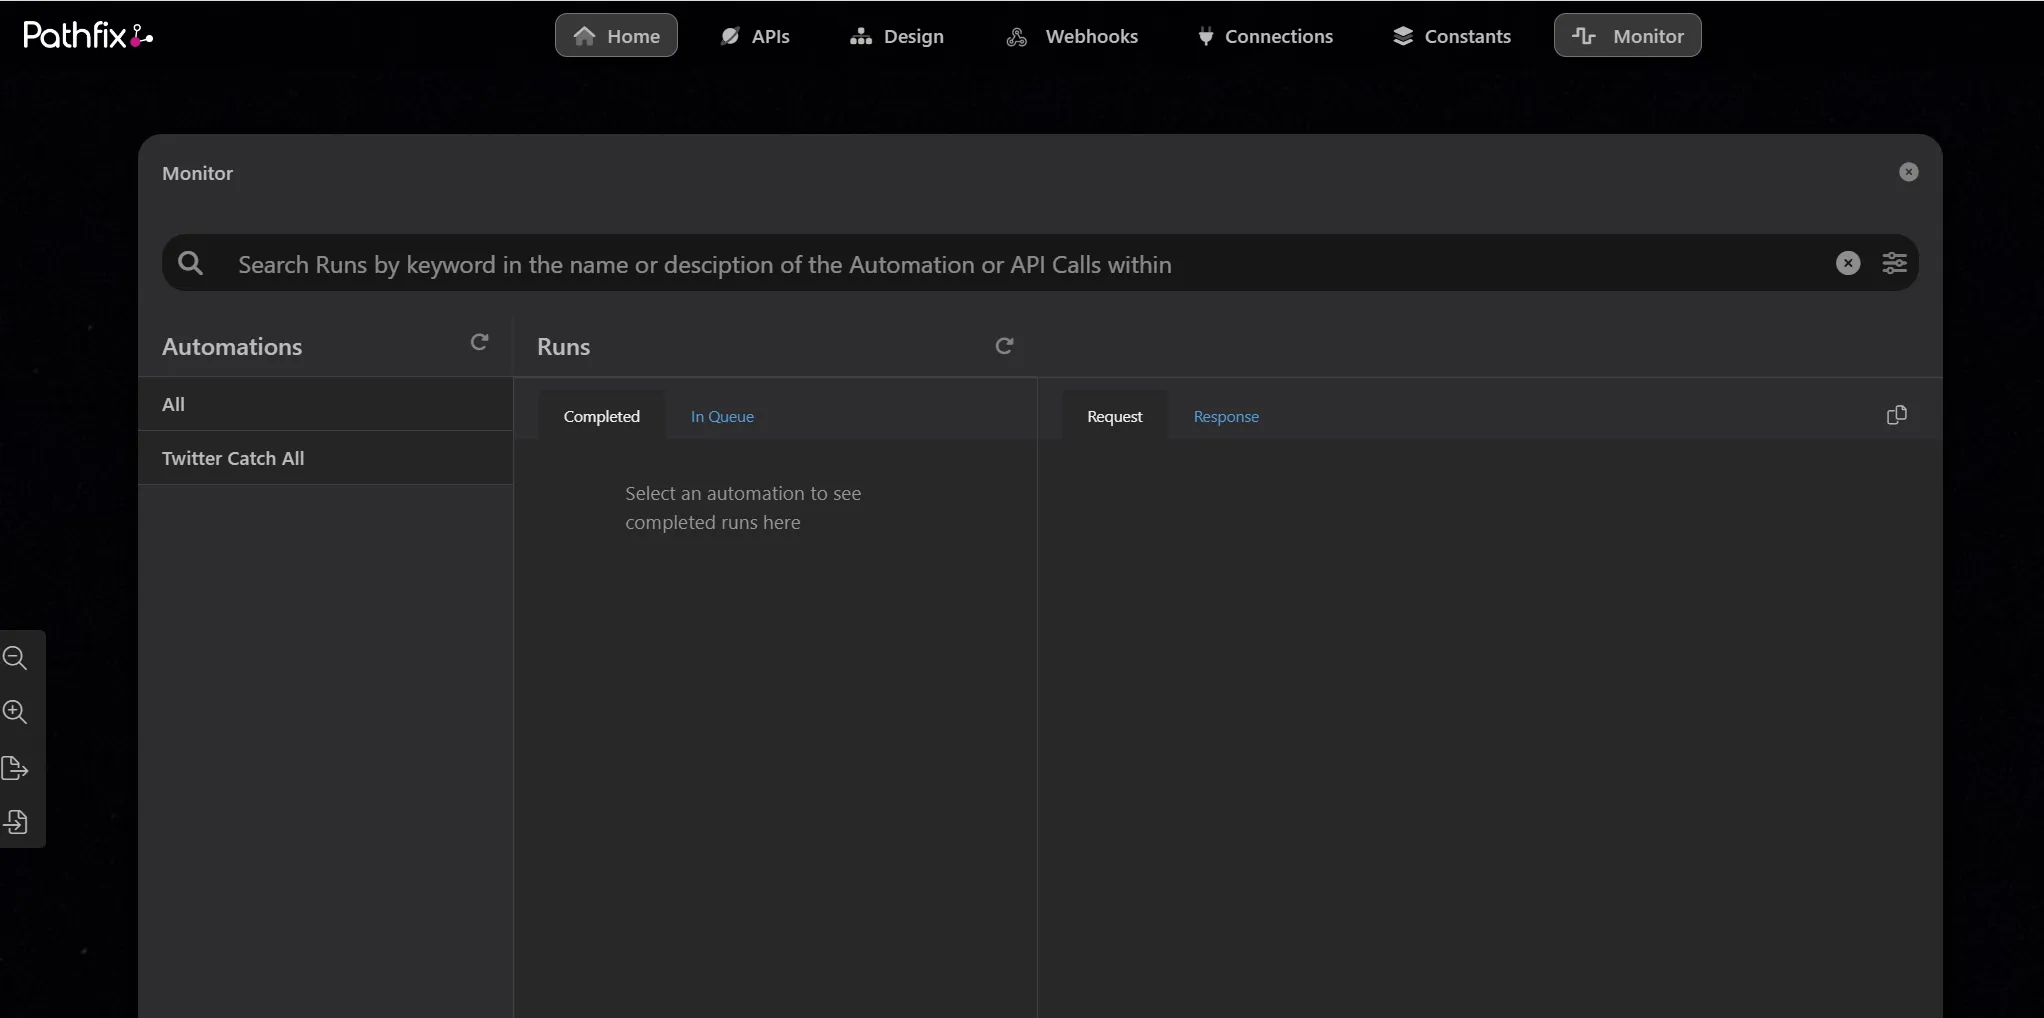Open the search filter options

[x=1895, y=263]
